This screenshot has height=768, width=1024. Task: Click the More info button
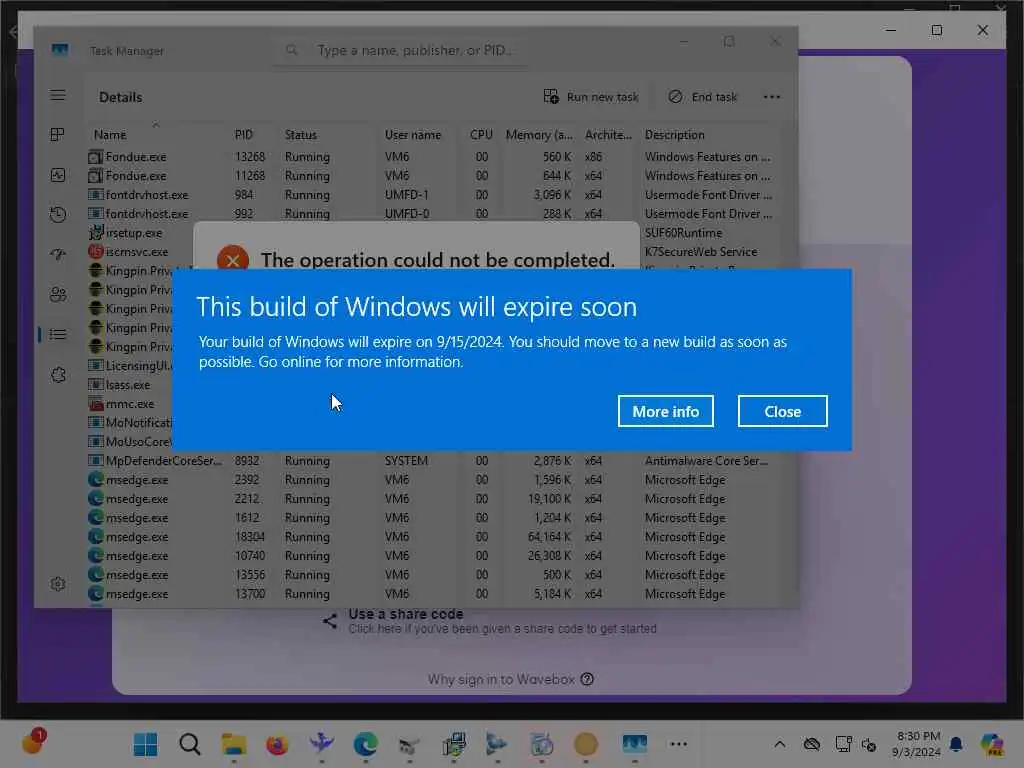[x=665, y=411]
